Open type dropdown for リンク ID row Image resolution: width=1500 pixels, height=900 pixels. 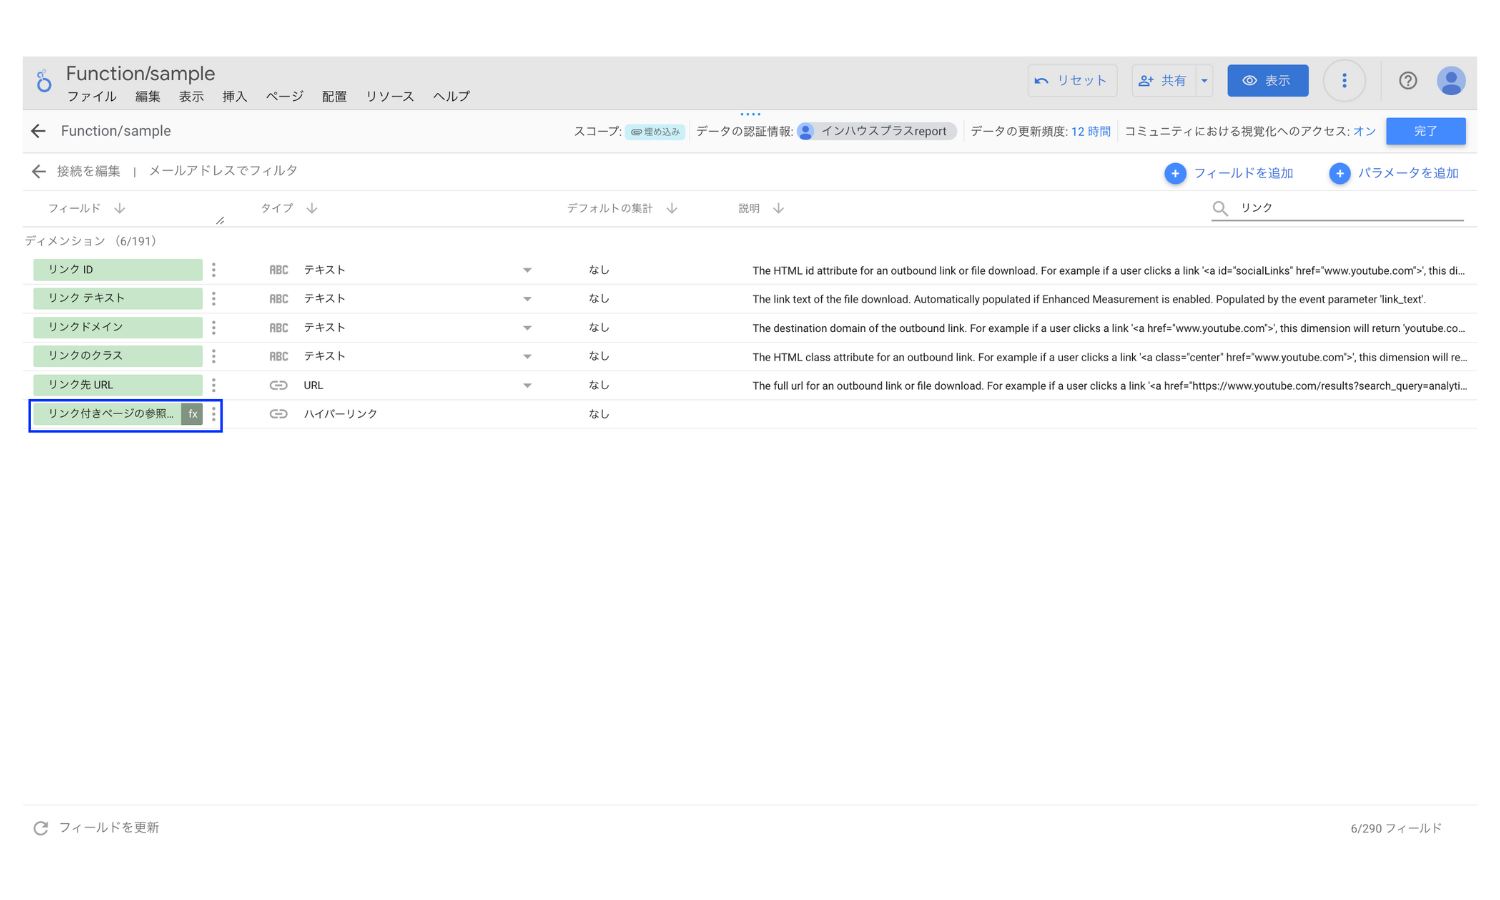pos(527,270)
